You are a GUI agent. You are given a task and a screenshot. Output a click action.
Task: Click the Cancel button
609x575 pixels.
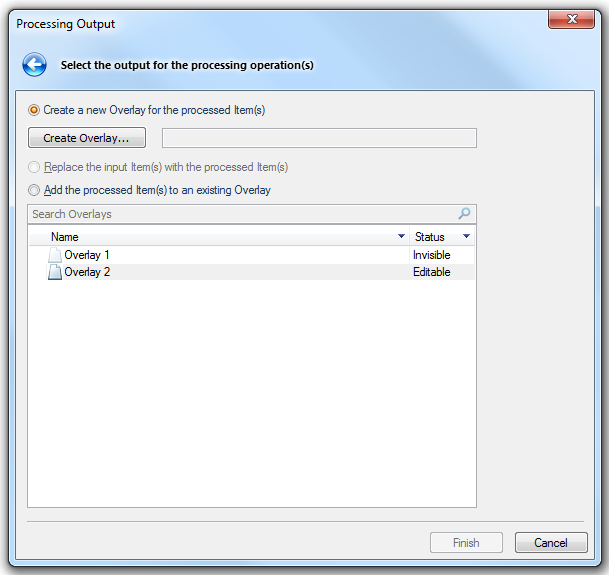pos(550,543)
